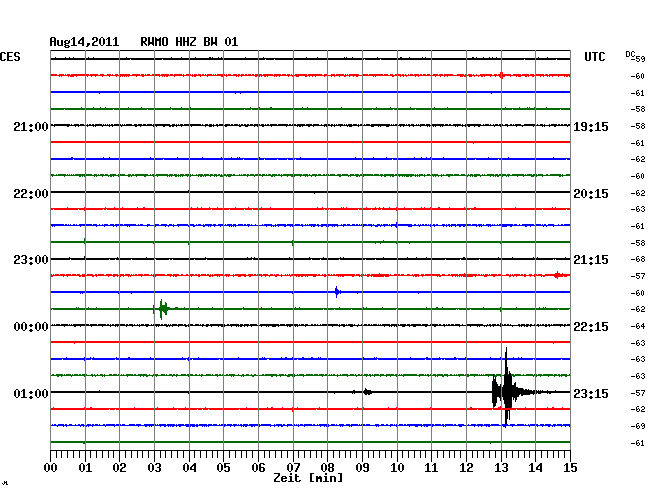Click the DC offset value -69
Screen dimensions: 650x494
click(x=638, y=426)
